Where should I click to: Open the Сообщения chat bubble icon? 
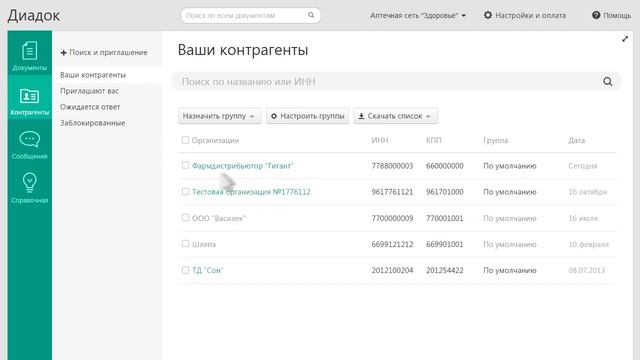[29, 140]
